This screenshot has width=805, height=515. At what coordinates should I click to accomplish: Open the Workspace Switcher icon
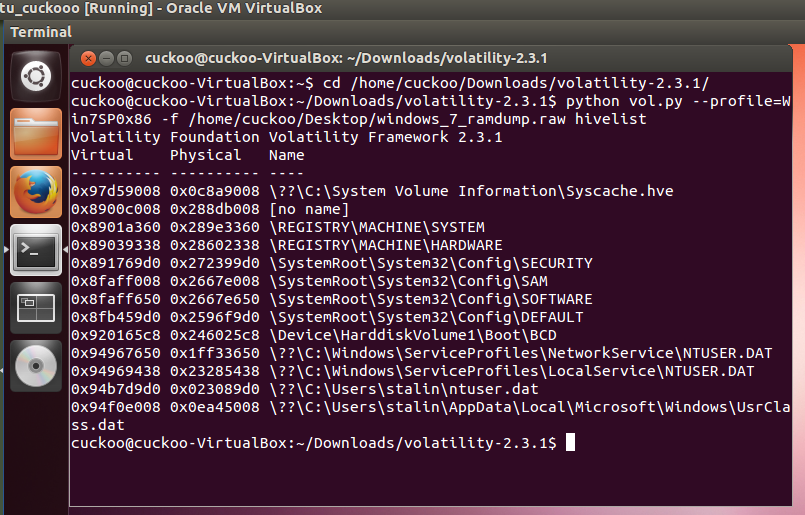pos(36,308)
